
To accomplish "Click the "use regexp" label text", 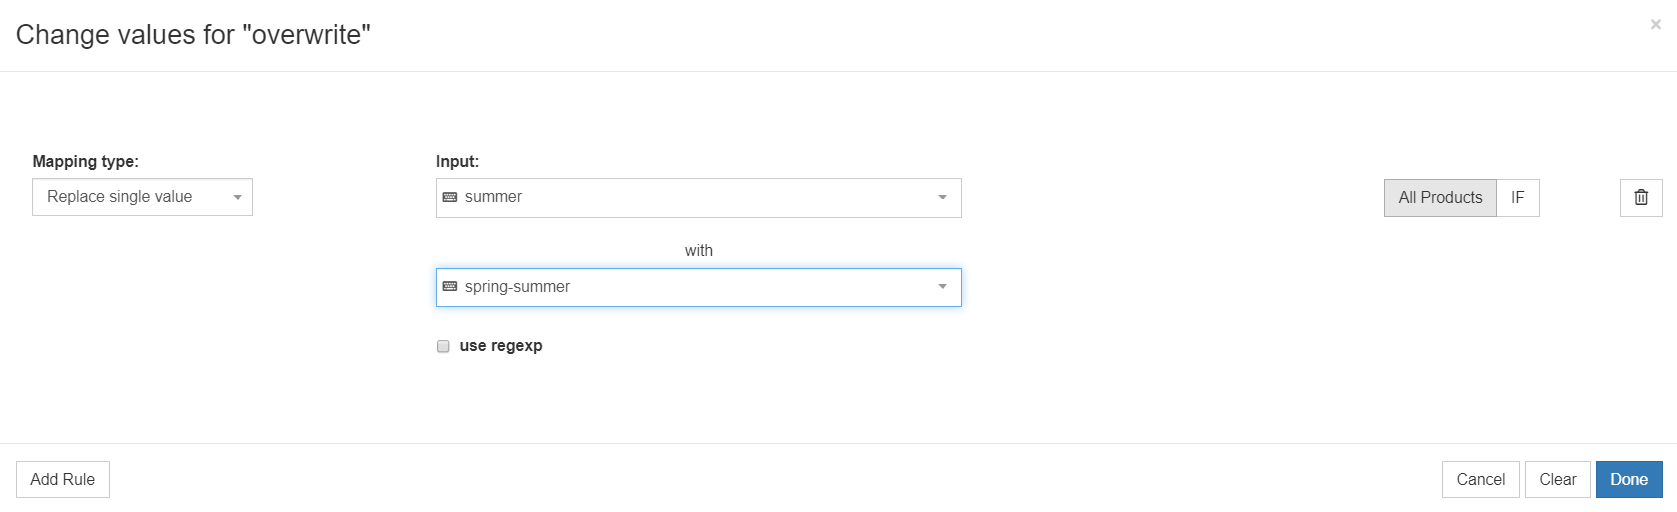I will click(x=501, y=346).
